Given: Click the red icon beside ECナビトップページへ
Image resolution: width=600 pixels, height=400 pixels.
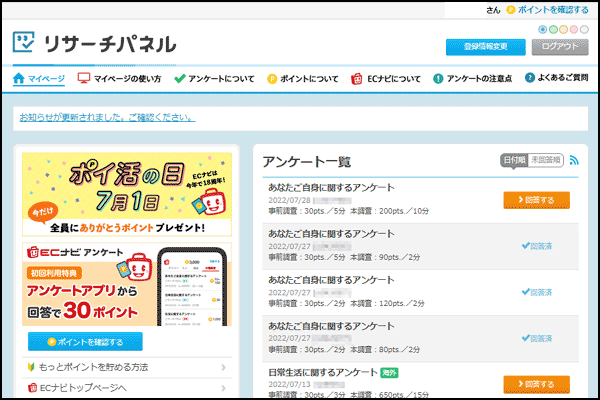Looking at the screenshot, I should point(33,388).
